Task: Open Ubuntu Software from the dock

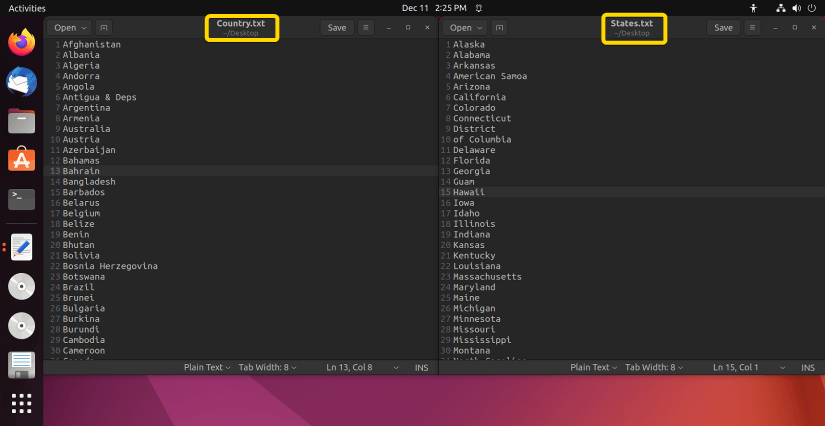Action: [x=22, y=160]
